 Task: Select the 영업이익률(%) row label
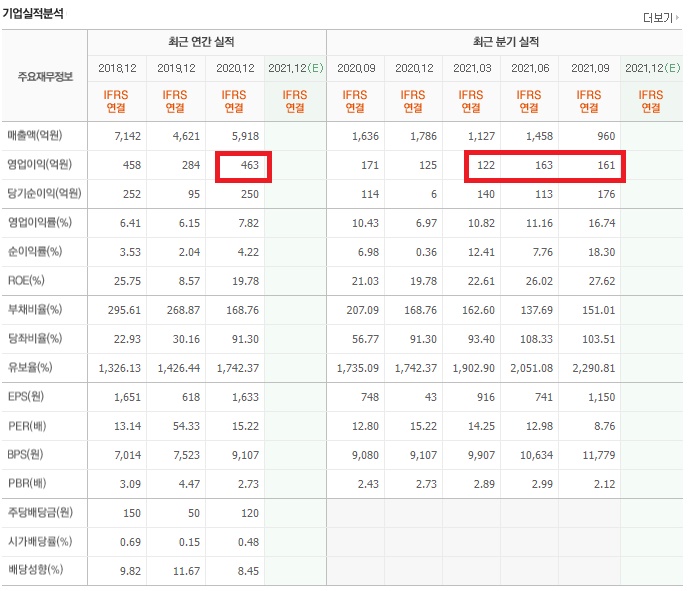40,223
